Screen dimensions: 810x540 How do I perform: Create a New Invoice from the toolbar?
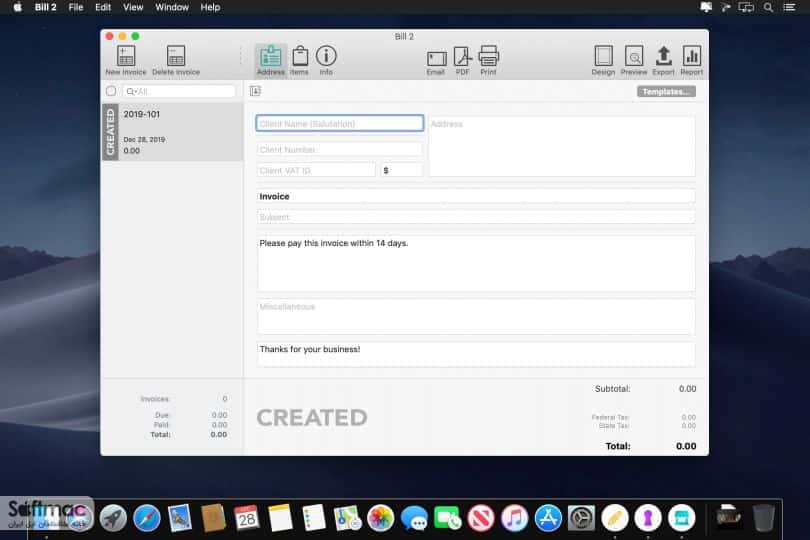(126, 60)
